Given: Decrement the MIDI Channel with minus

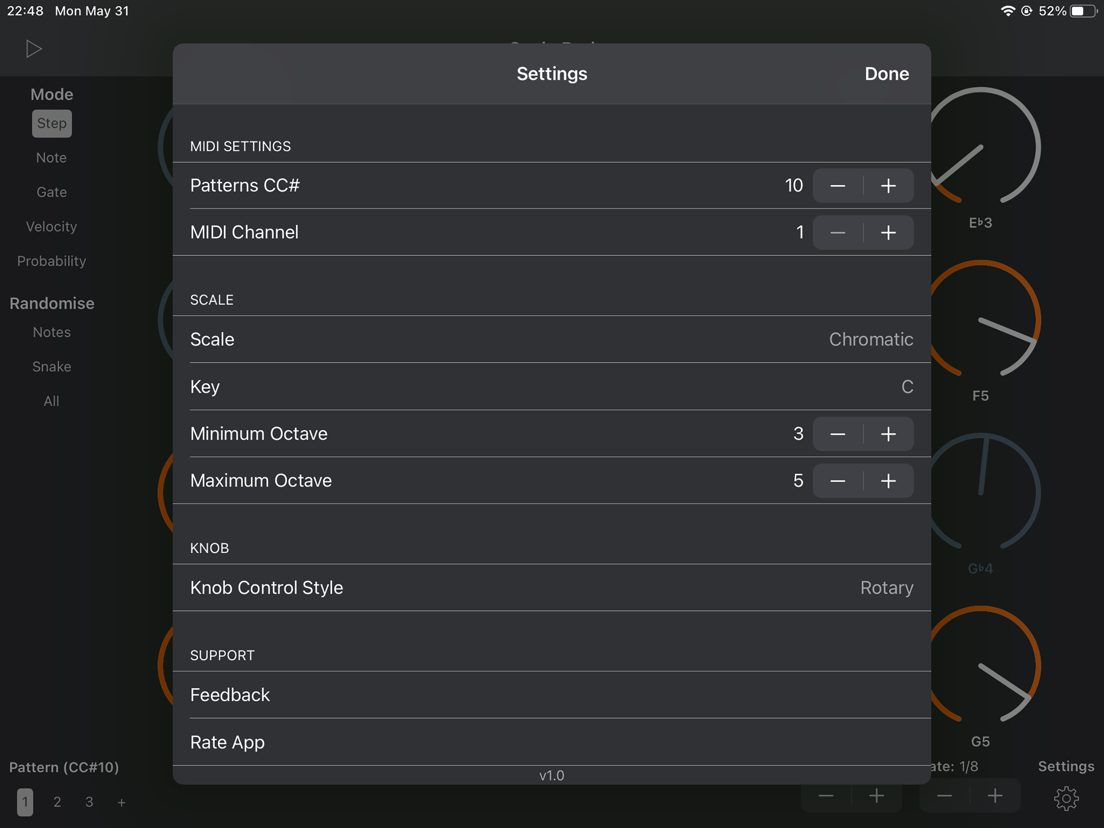Looking at the screenshot, I should coord(838,232).
